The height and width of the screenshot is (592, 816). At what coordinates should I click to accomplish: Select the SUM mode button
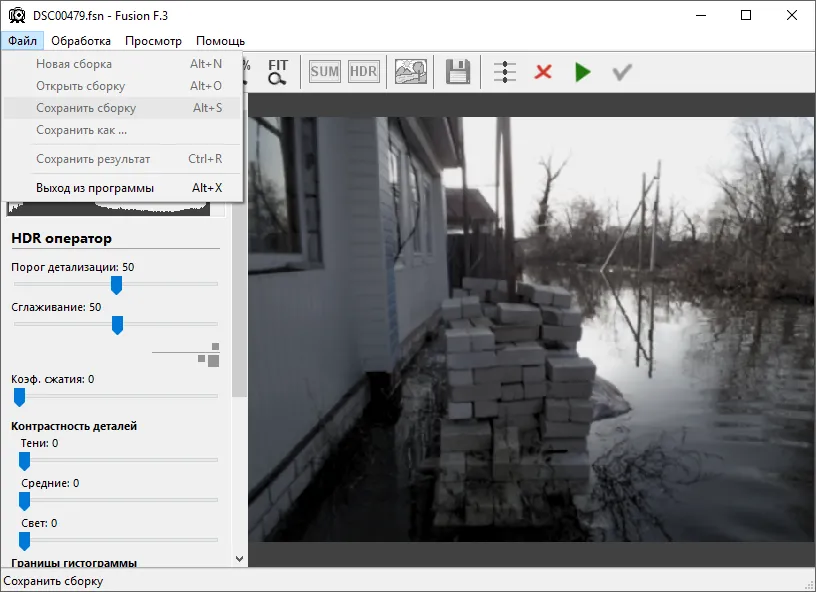click(325, 71)
